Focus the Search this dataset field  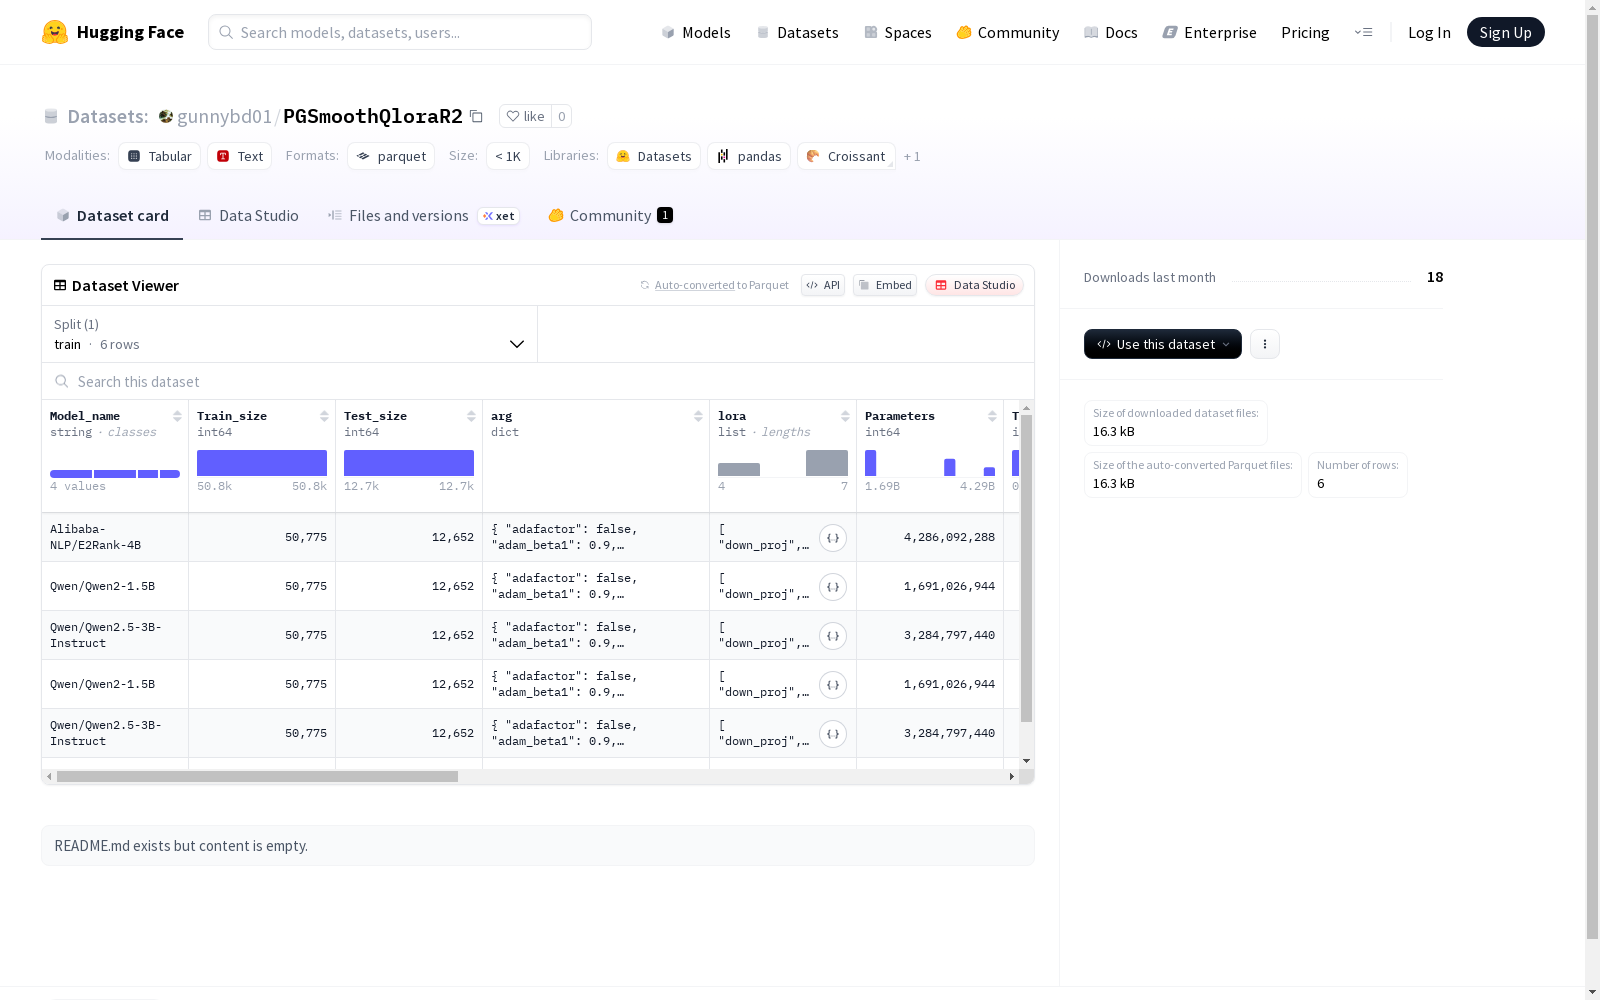coord(538,382)
